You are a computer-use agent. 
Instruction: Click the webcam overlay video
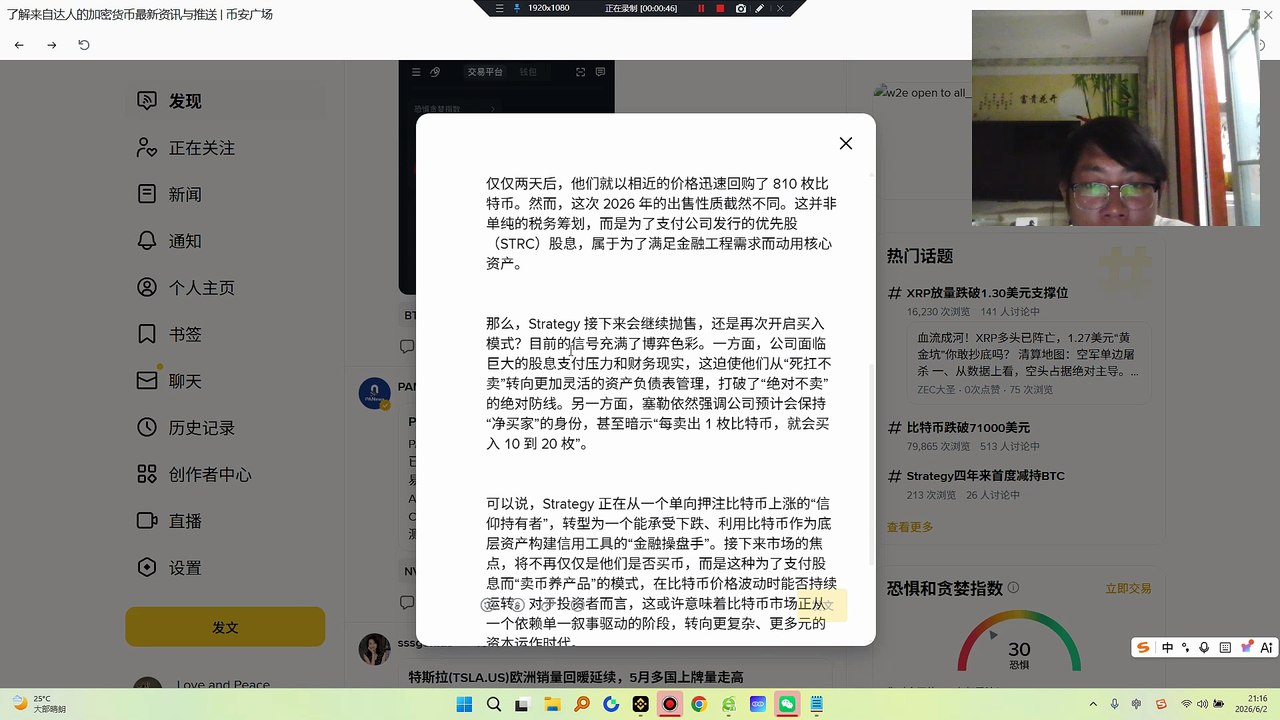(x=1116, y=118)
